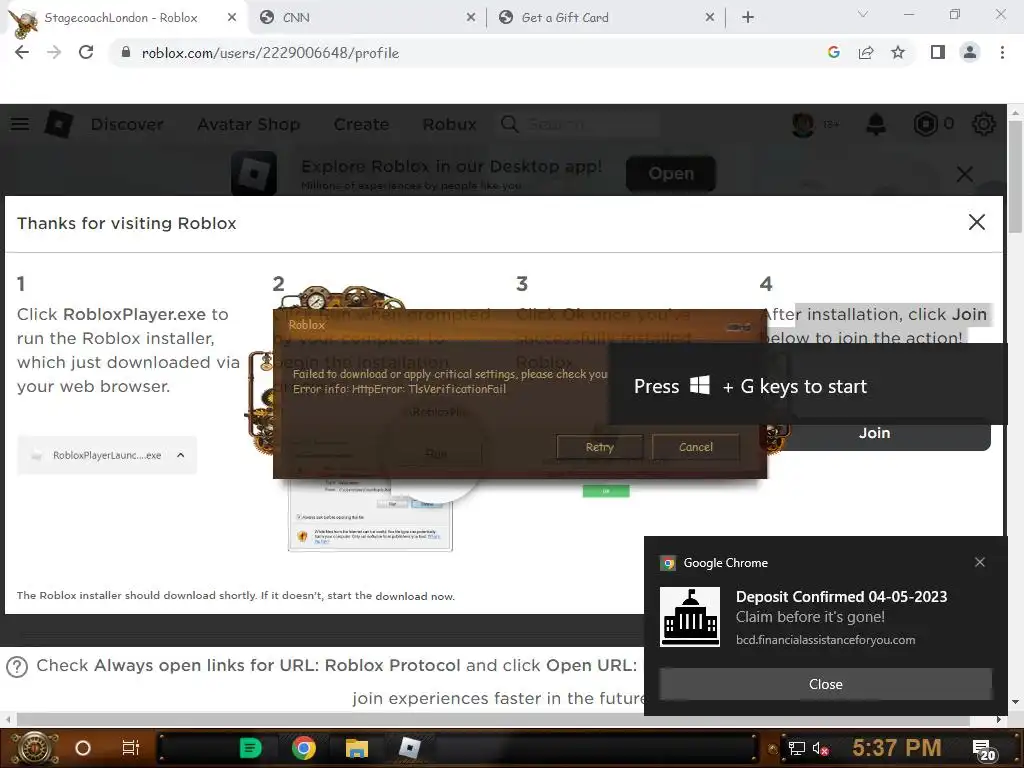The image size is (1024, 768).
Task: Switch to the CNN tab
Action: 367,18
